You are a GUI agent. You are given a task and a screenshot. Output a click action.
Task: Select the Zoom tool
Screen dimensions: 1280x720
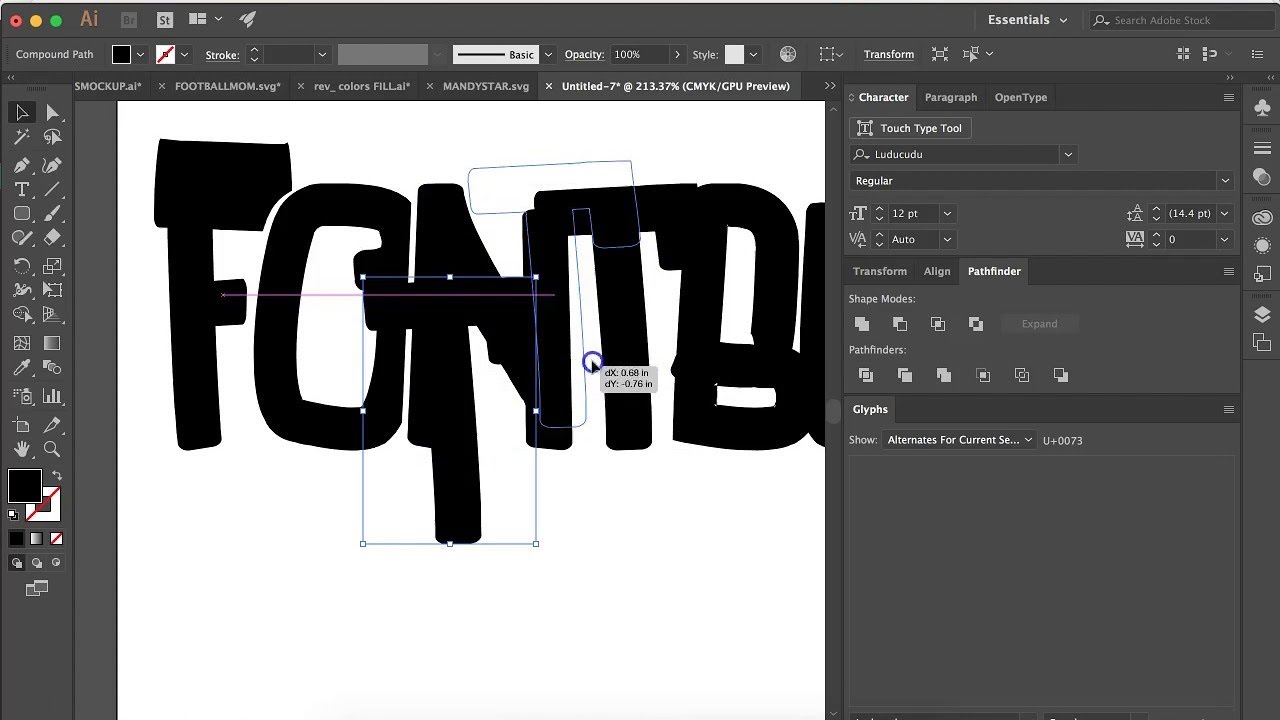[x=52, y=449]
